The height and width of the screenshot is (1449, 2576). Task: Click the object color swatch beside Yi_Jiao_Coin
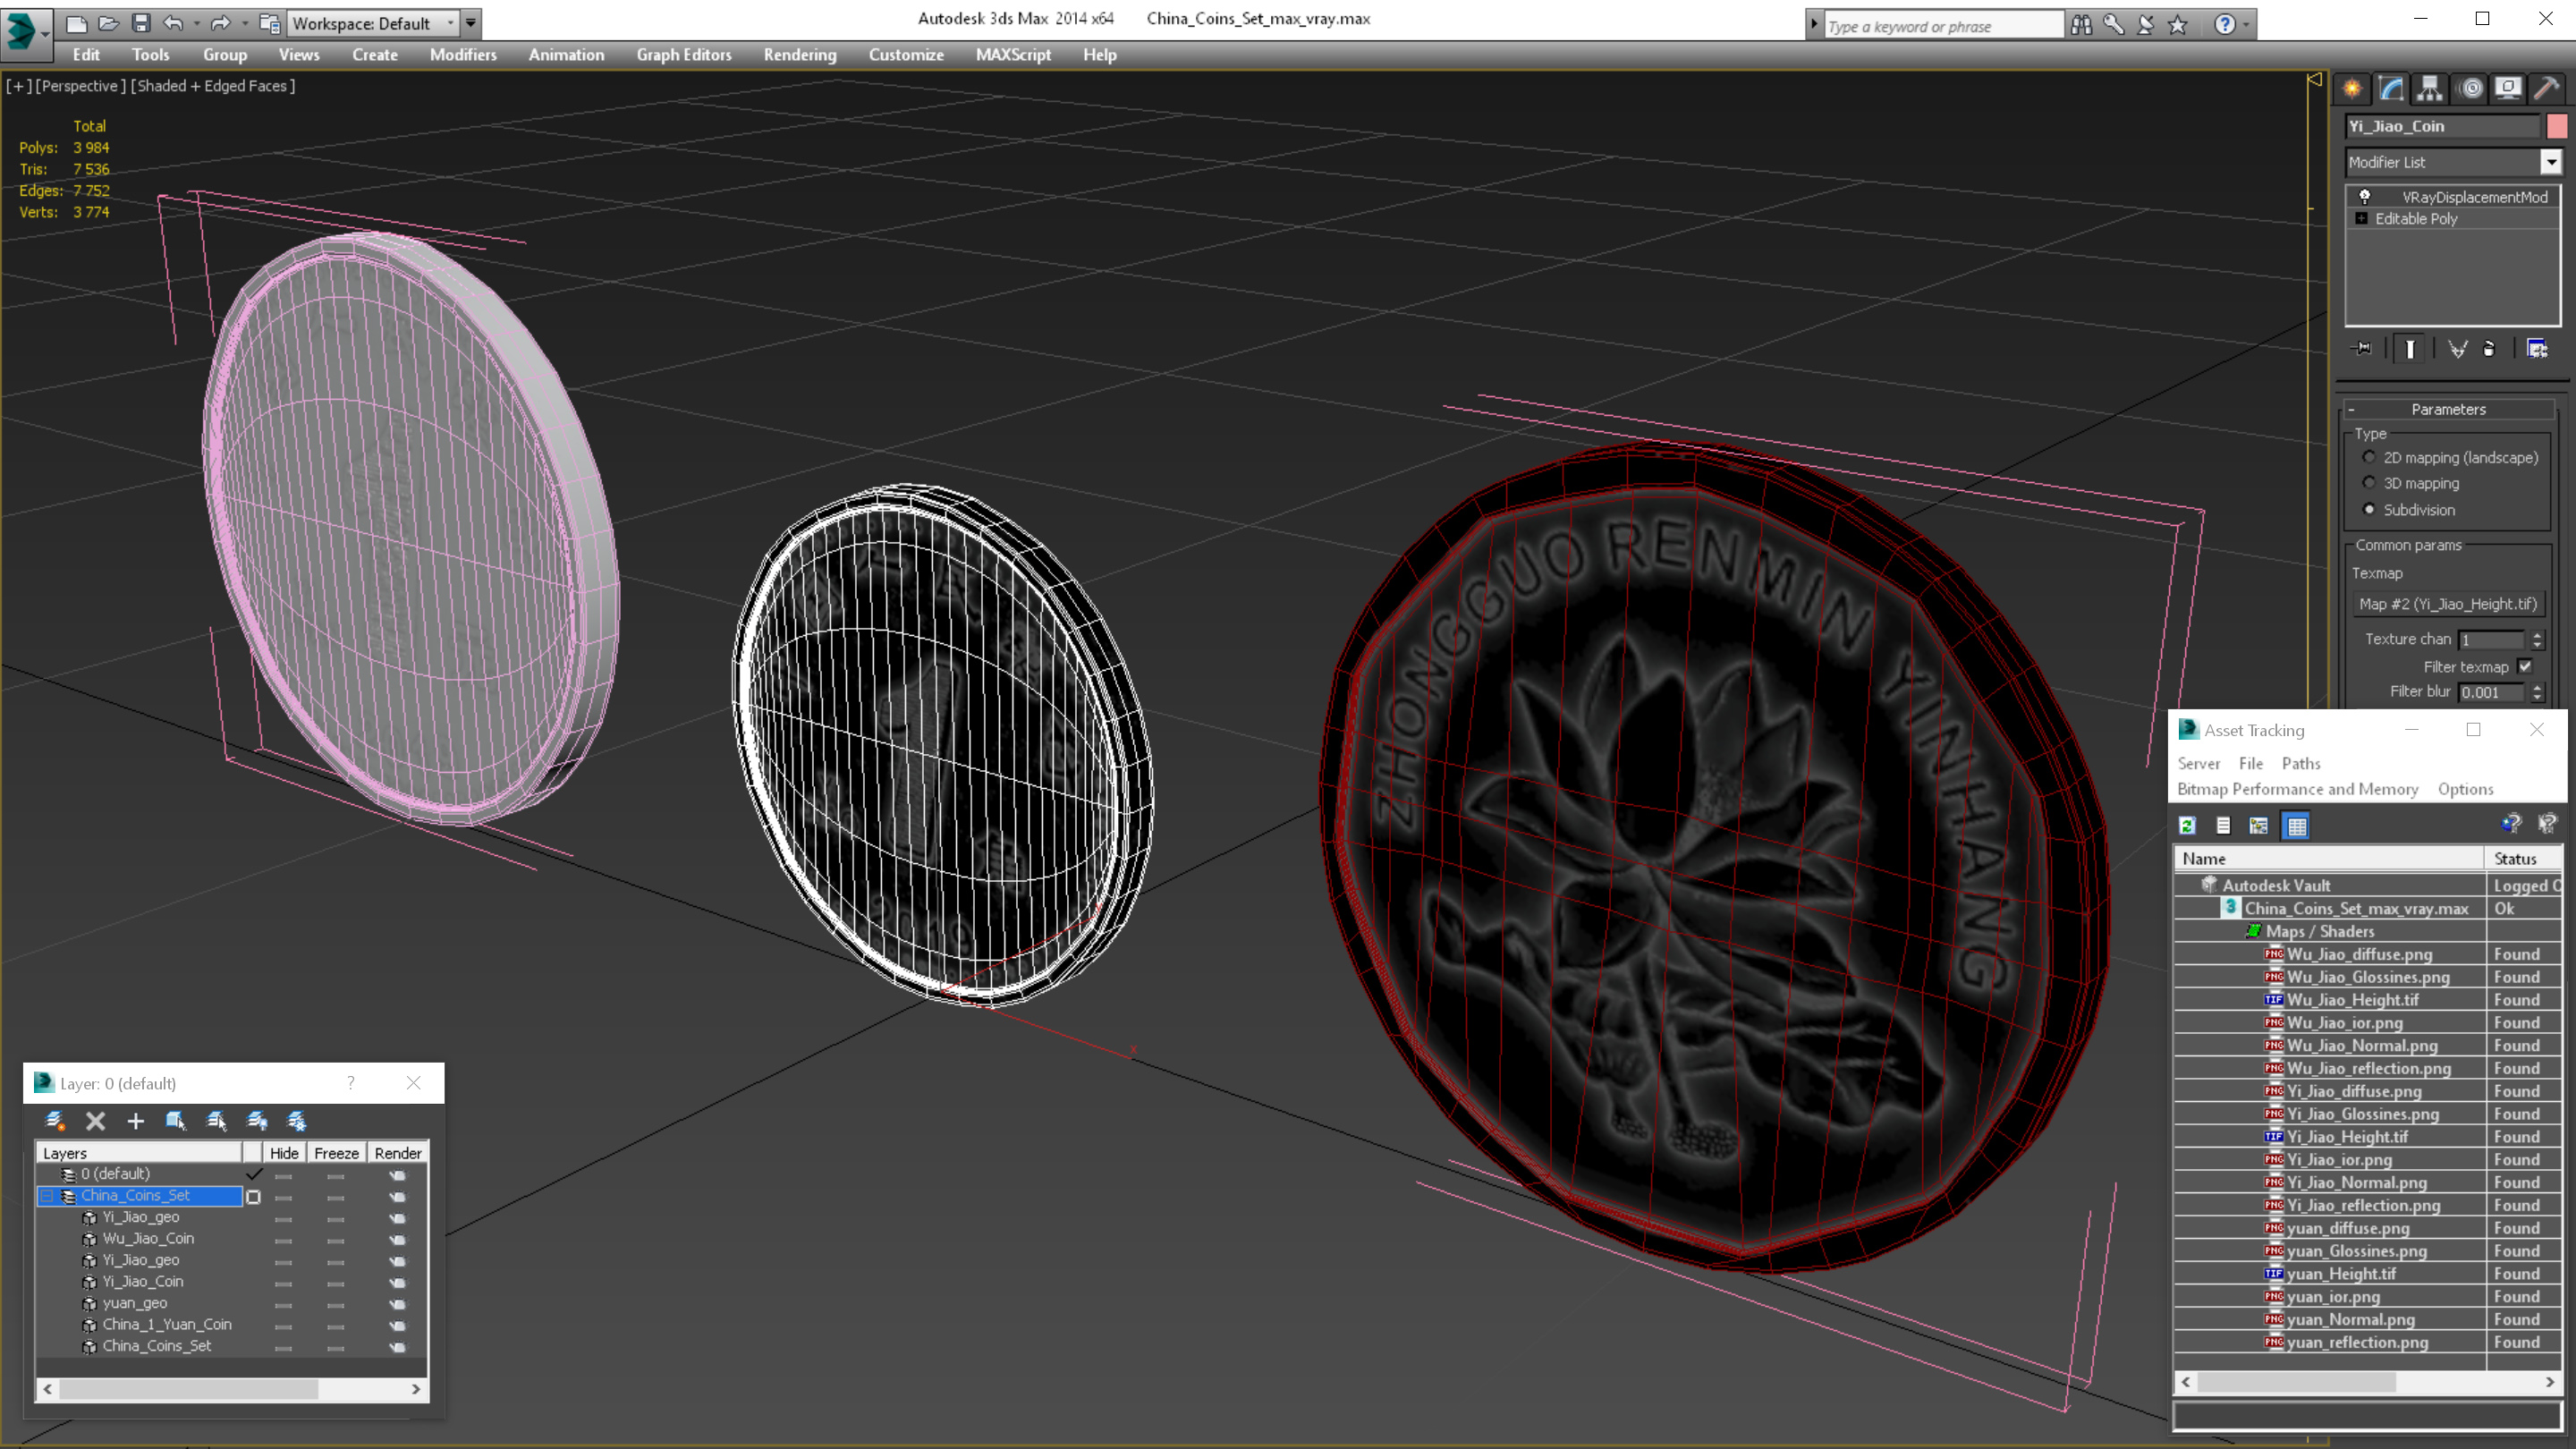pos(2557,126)
